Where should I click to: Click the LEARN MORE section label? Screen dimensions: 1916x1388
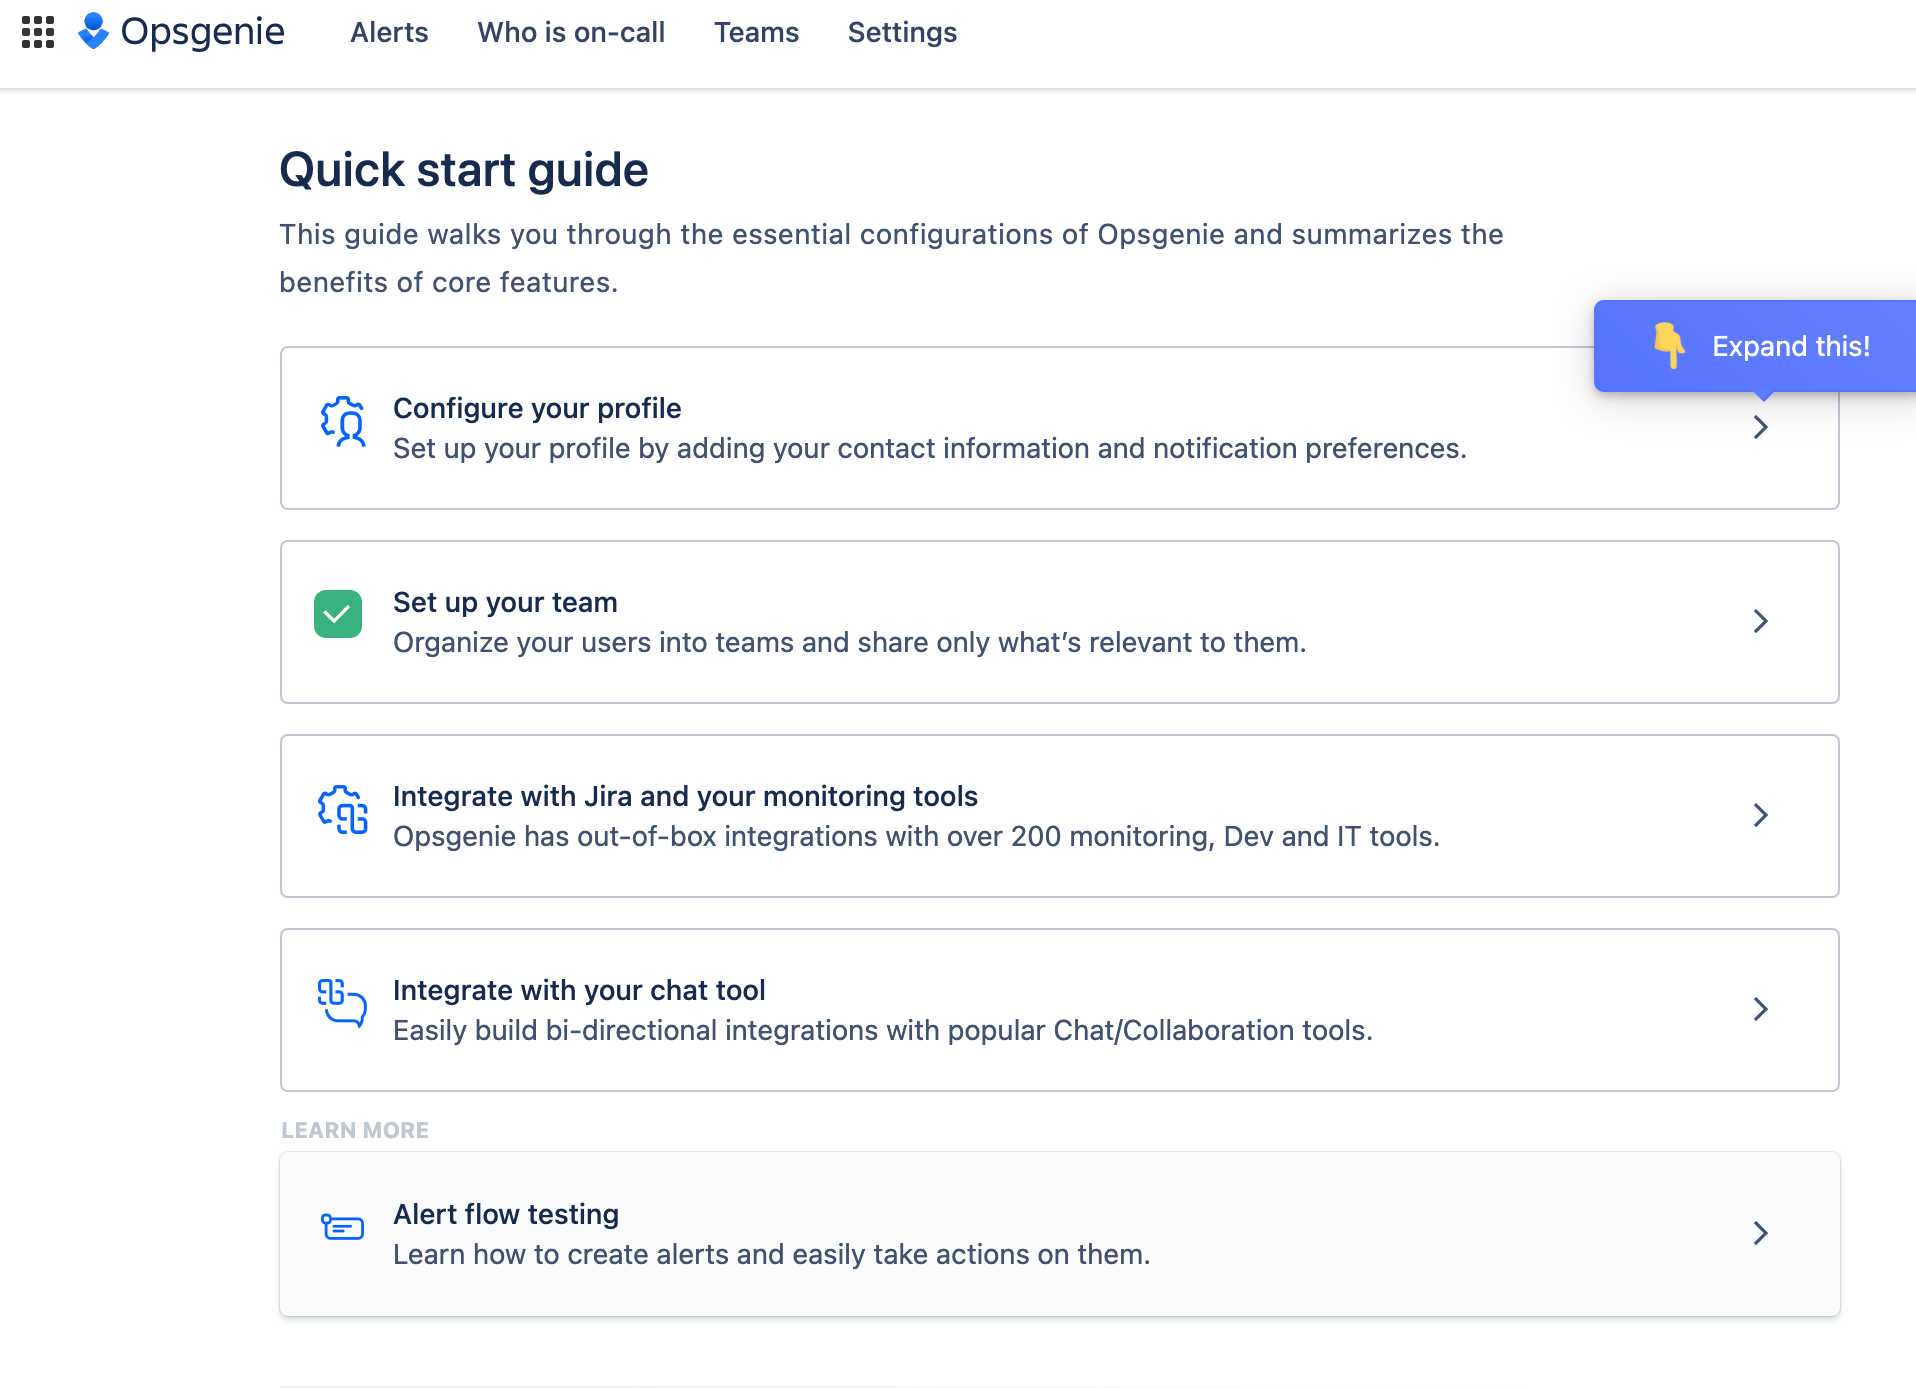click(x=354, y=1129)
